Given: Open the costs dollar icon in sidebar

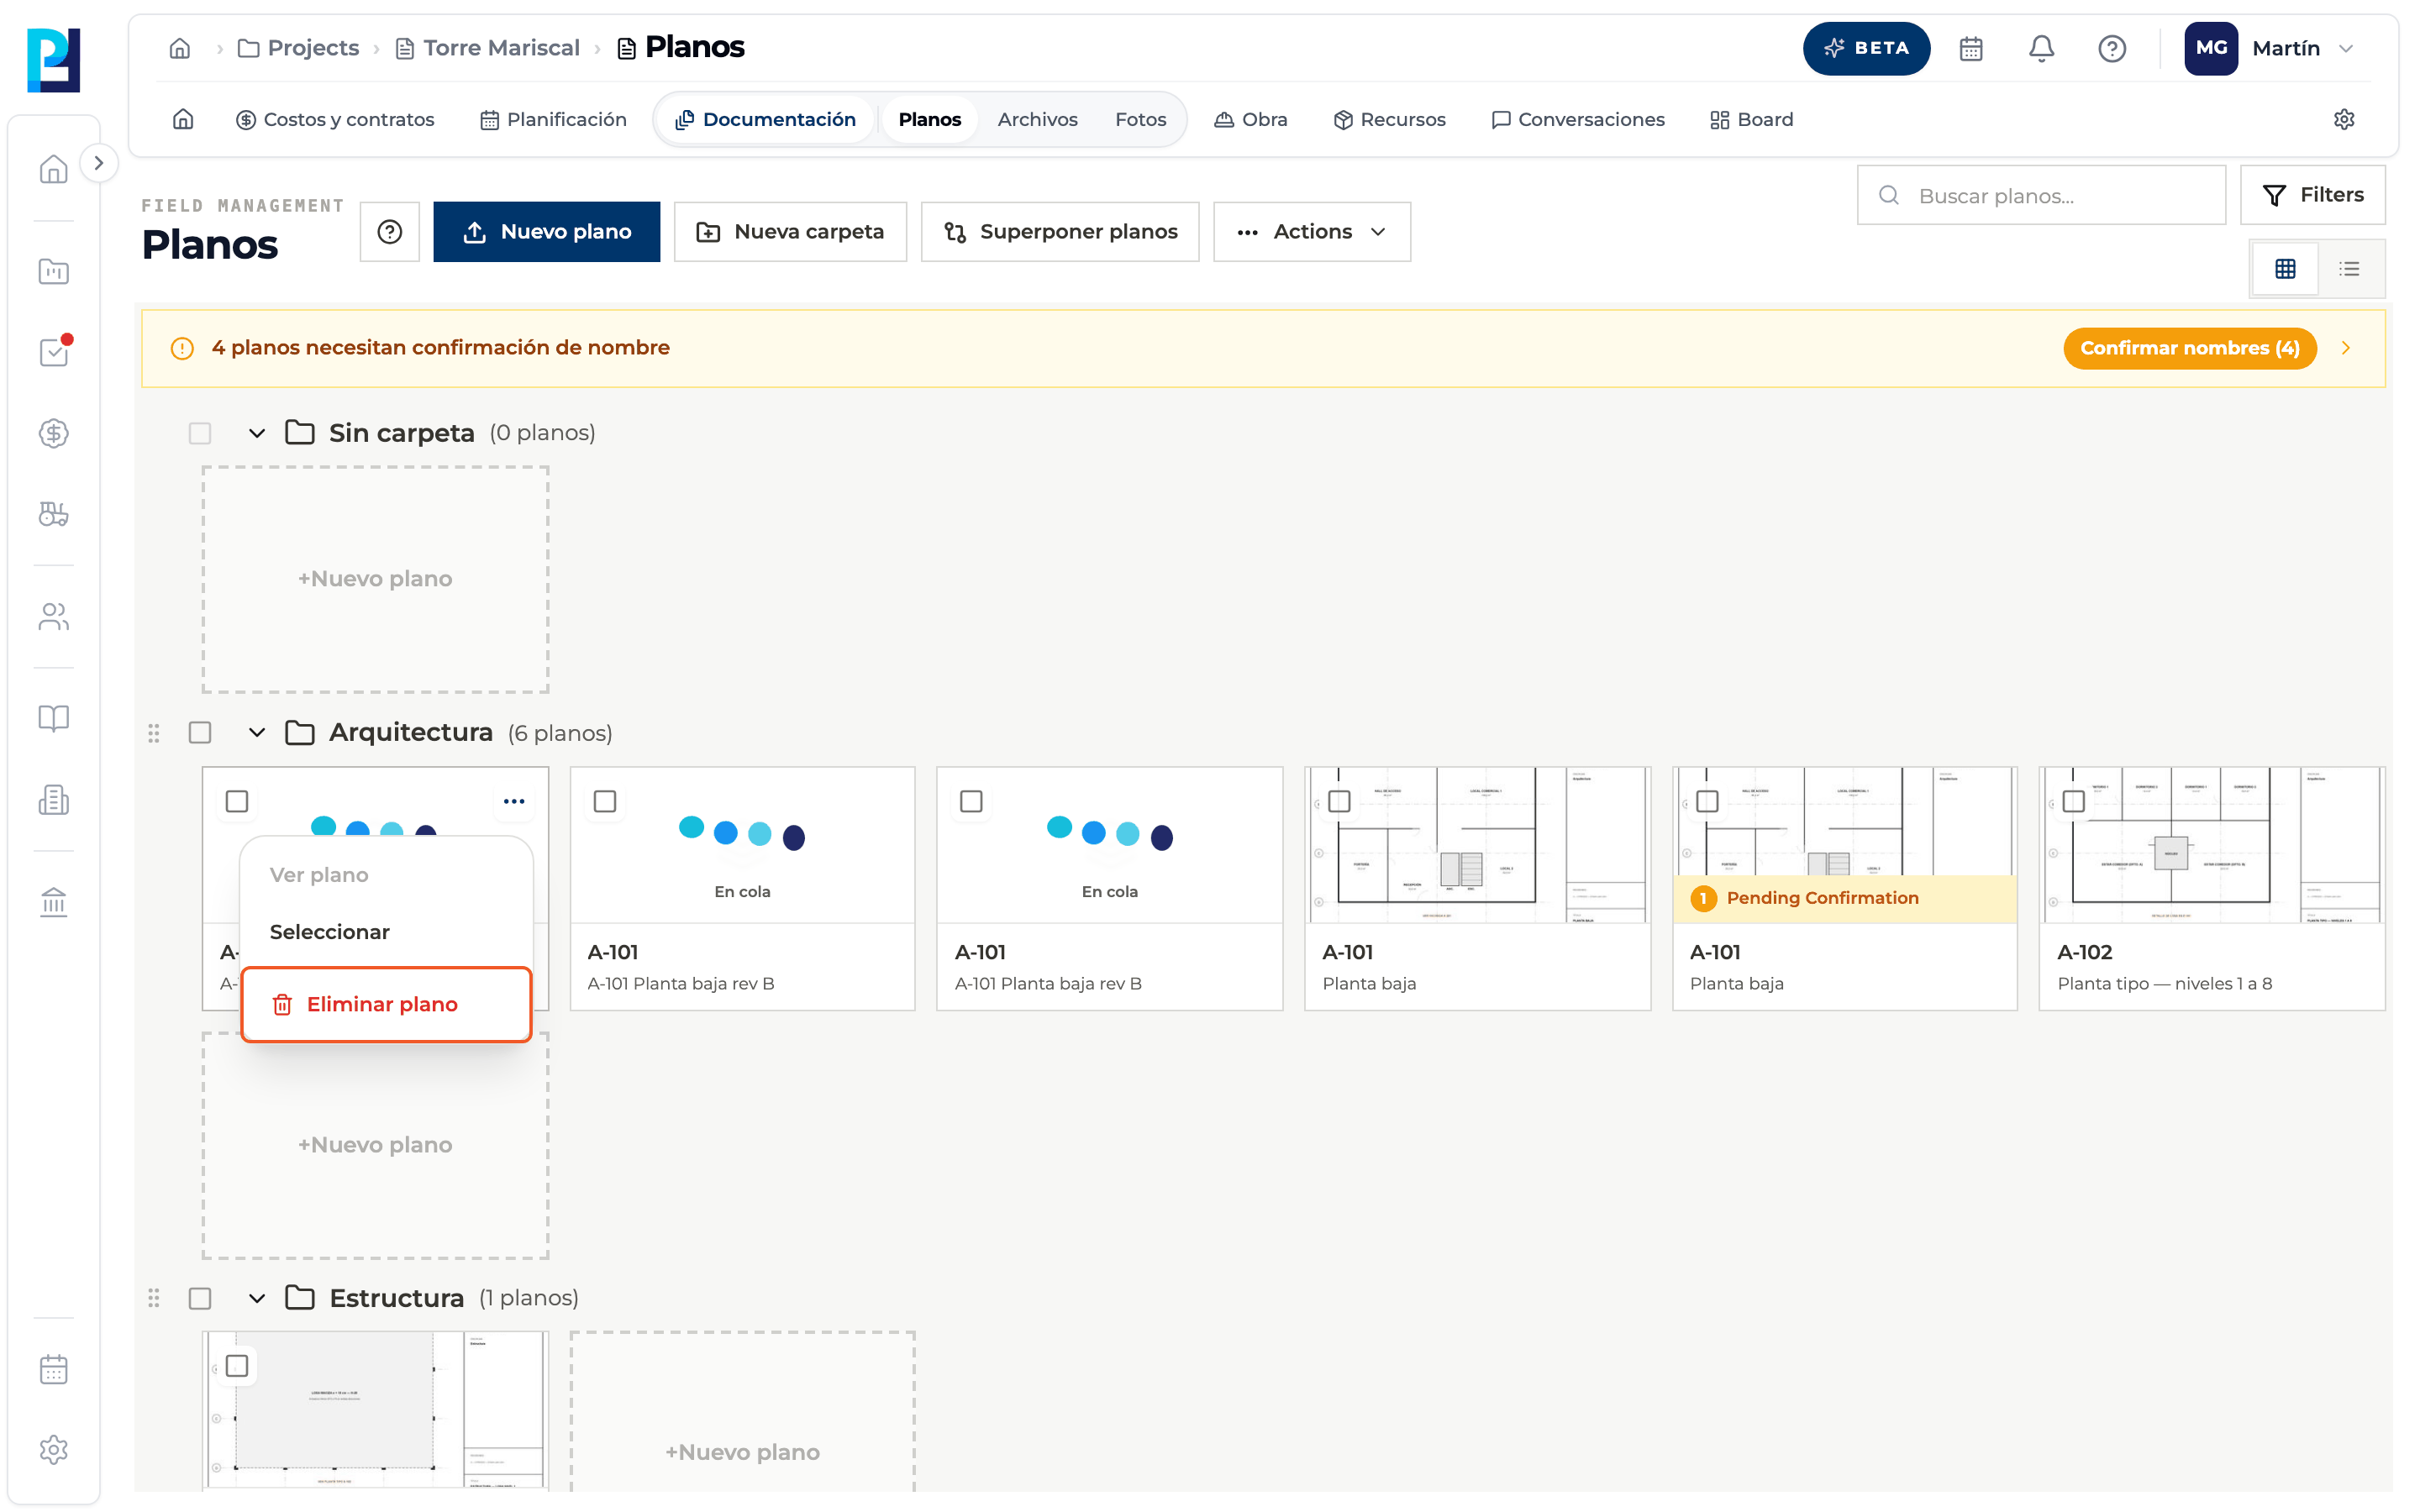Looking at the screenshot, I should pos(54,433).
